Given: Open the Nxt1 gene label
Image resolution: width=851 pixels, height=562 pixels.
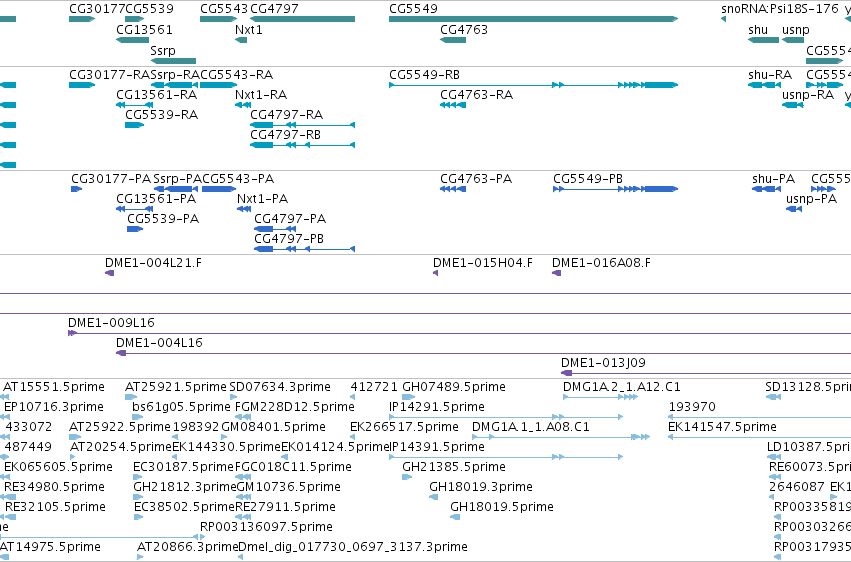Looking at the screenshot, I should [x=249, y=29].
